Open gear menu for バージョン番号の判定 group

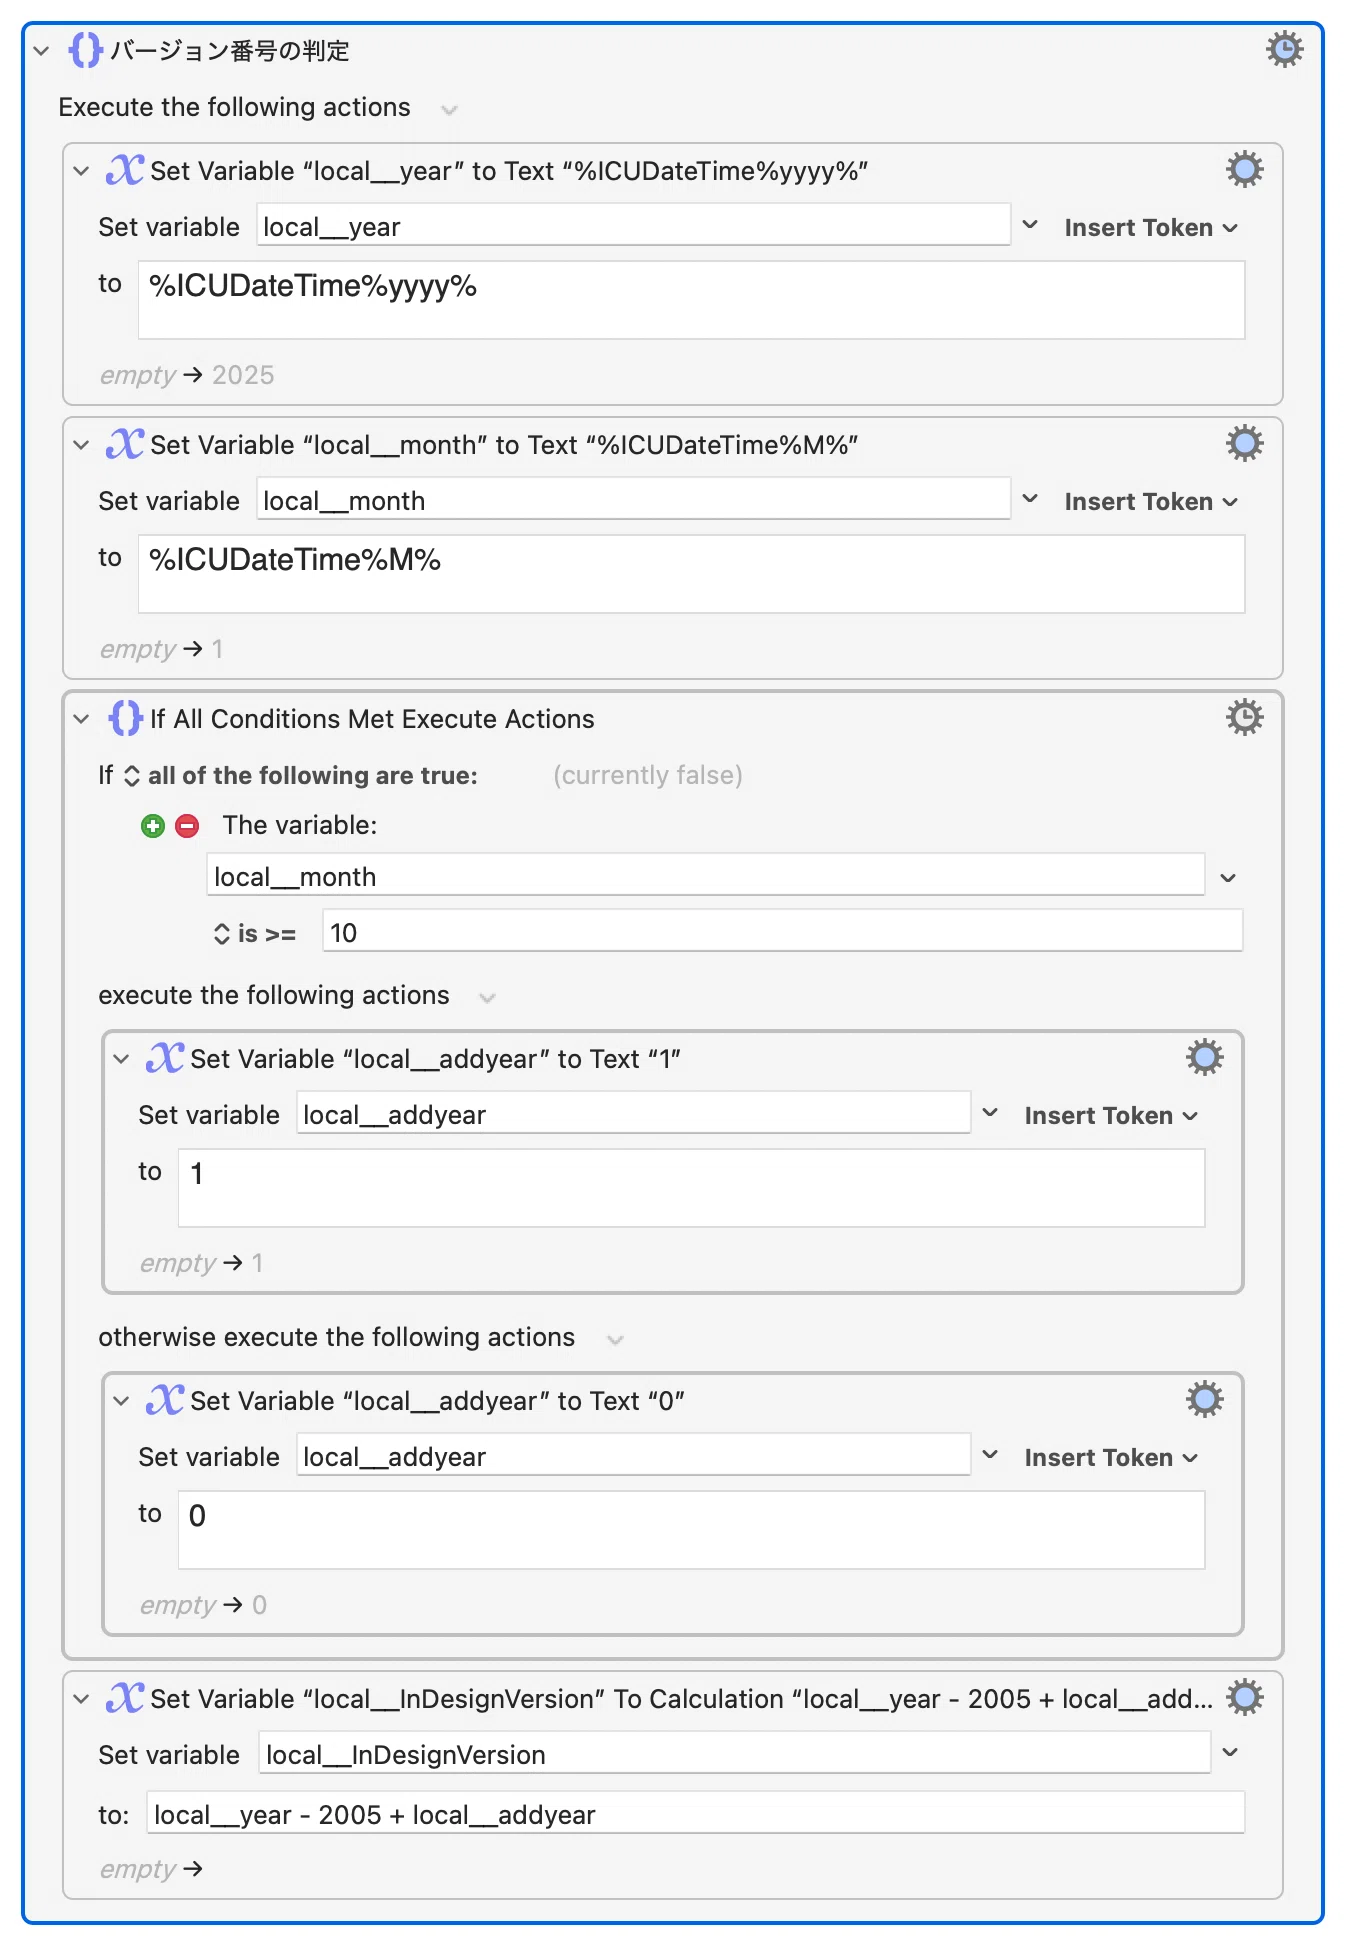click(x=1284, y=49)
